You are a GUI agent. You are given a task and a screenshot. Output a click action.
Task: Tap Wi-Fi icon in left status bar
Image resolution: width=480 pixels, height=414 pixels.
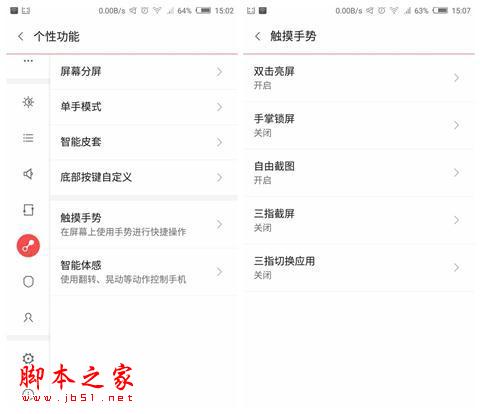point(157,11)
